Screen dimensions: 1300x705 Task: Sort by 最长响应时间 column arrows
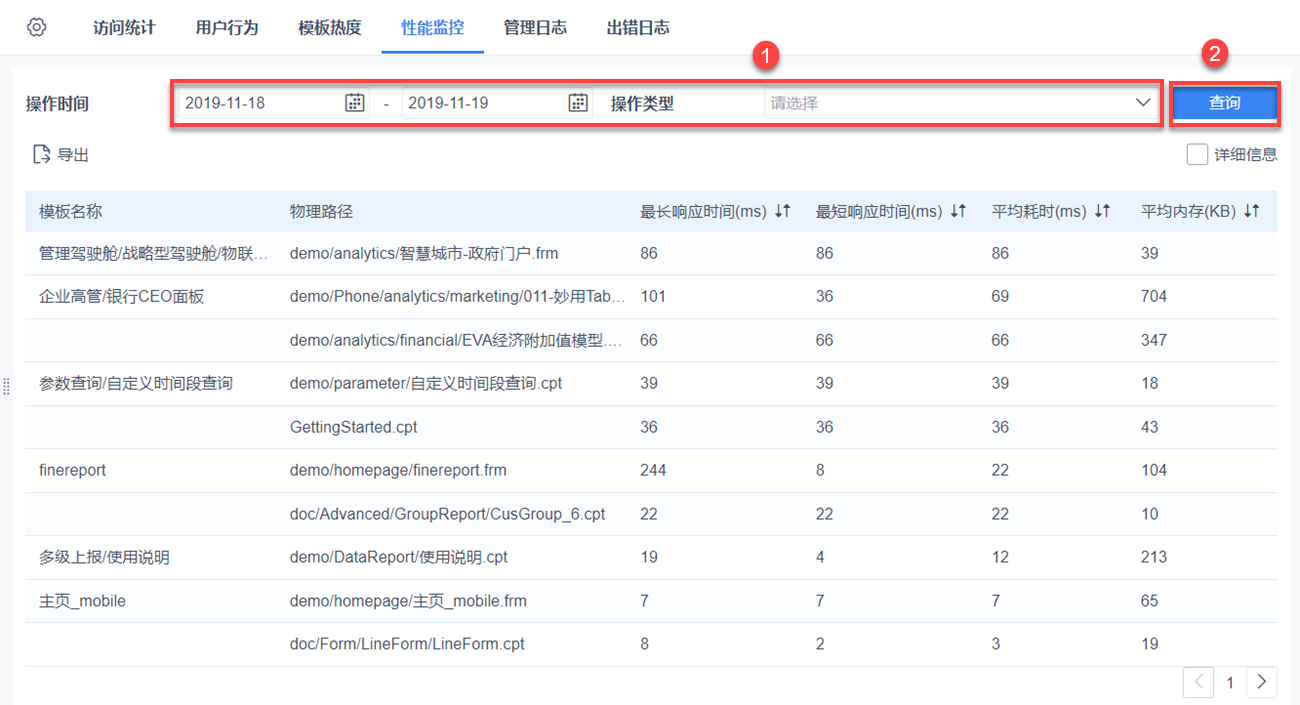pyautogui.click(x=783, y=211)
